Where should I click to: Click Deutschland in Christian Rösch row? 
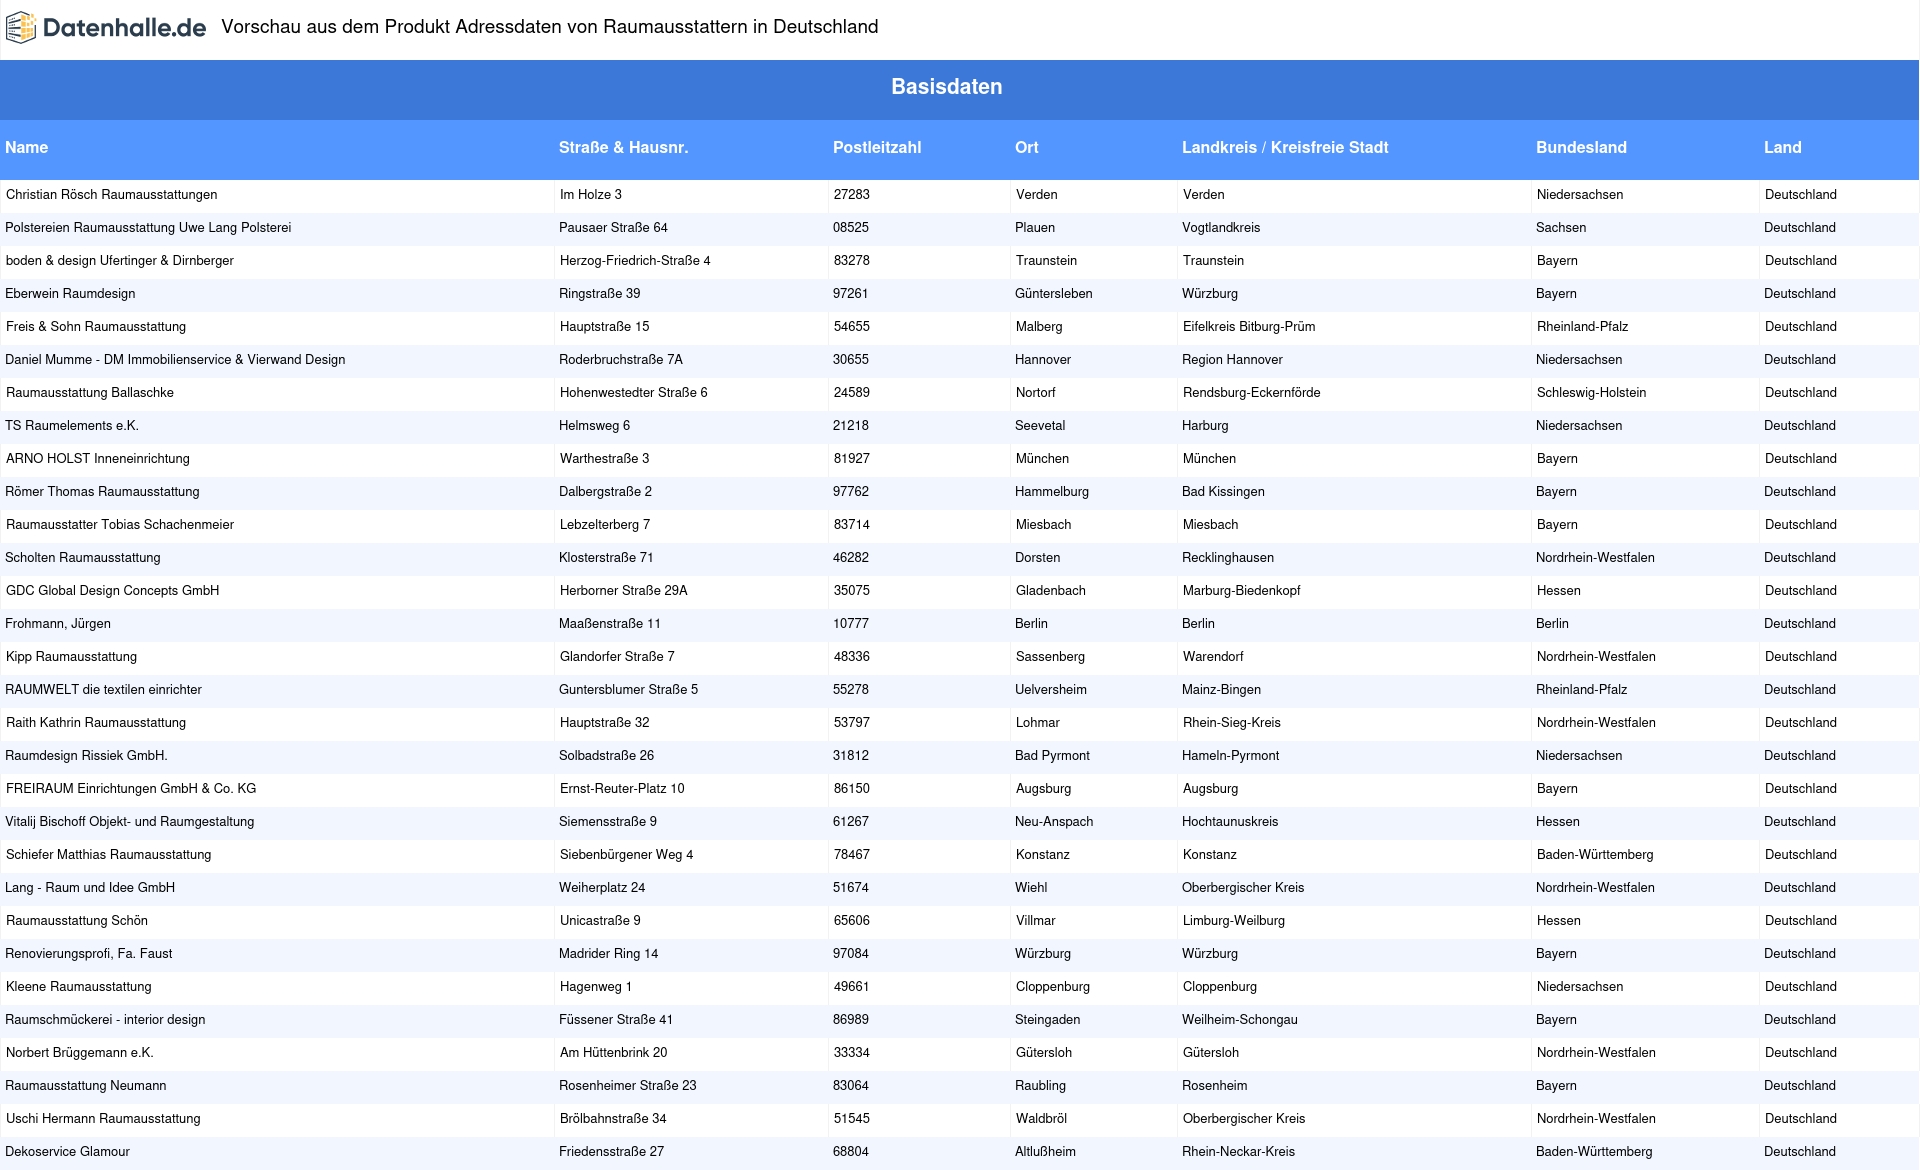pyautogui.click(x=1801, y=195)
